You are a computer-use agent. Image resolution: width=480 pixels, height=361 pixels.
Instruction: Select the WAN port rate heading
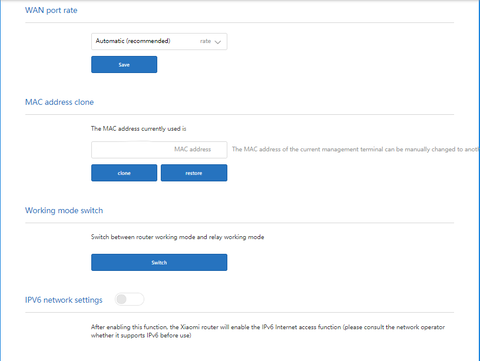(x=51, y=10)
